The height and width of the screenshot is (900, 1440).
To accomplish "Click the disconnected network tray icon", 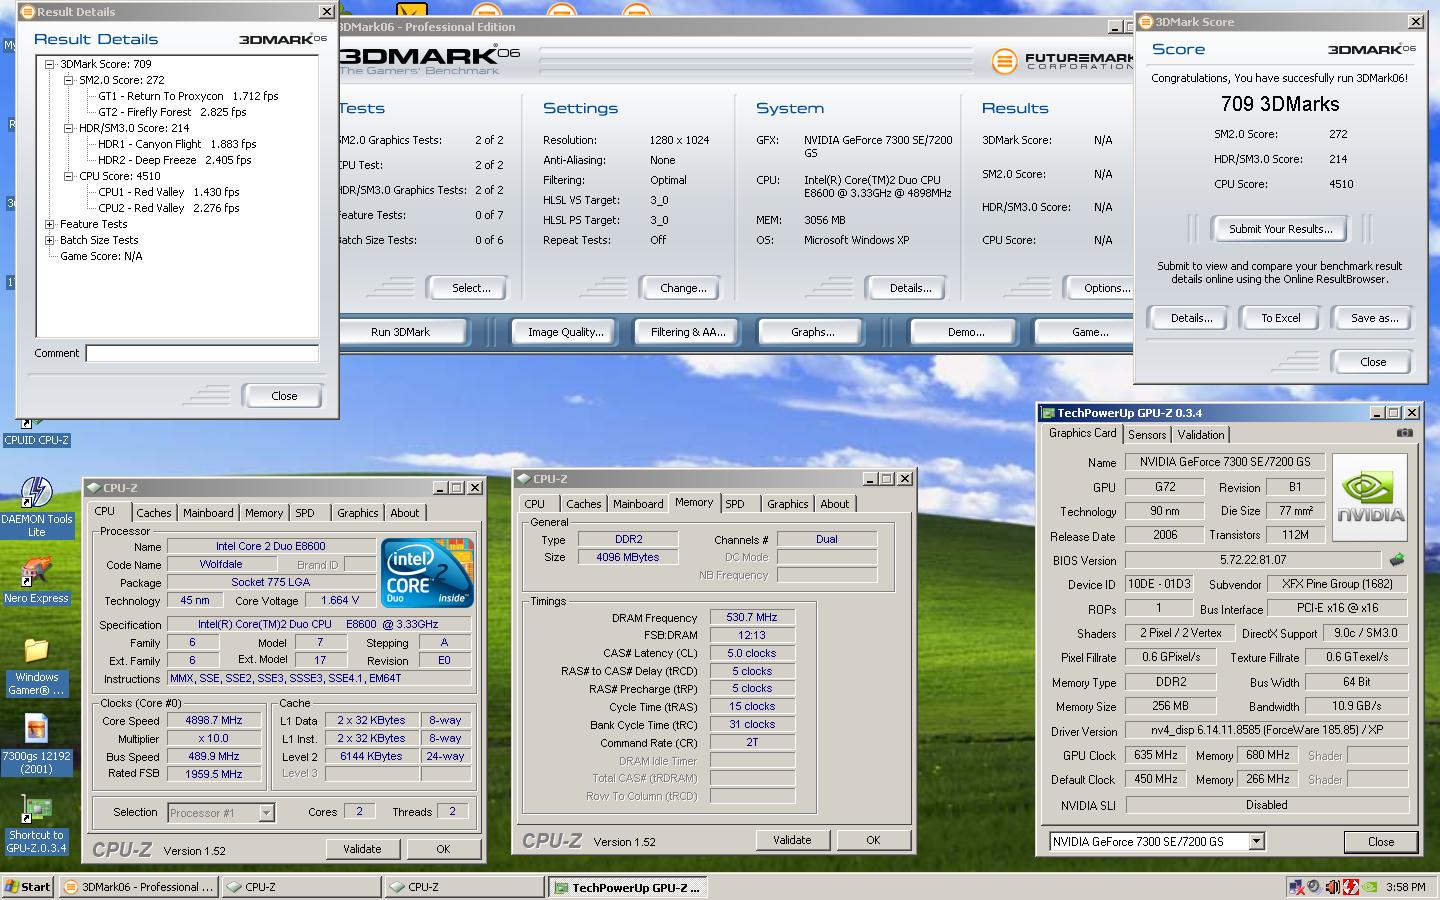I will point(1297,886).
